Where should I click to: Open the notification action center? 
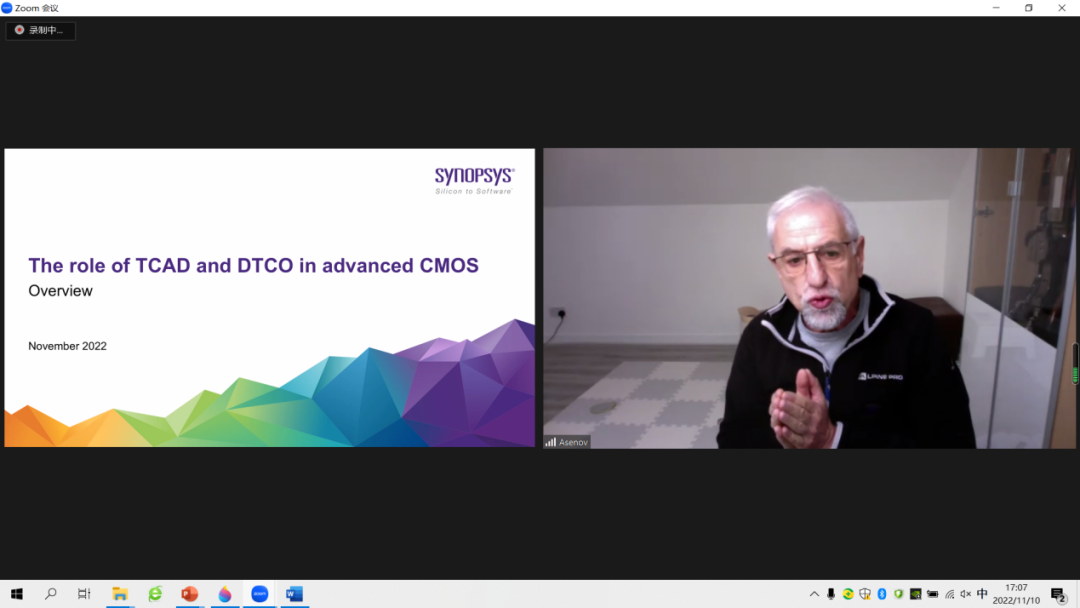pos(1058,595)
